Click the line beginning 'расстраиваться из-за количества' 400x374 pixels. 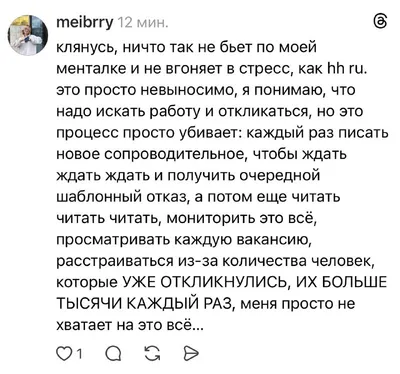tap(215, 261)
